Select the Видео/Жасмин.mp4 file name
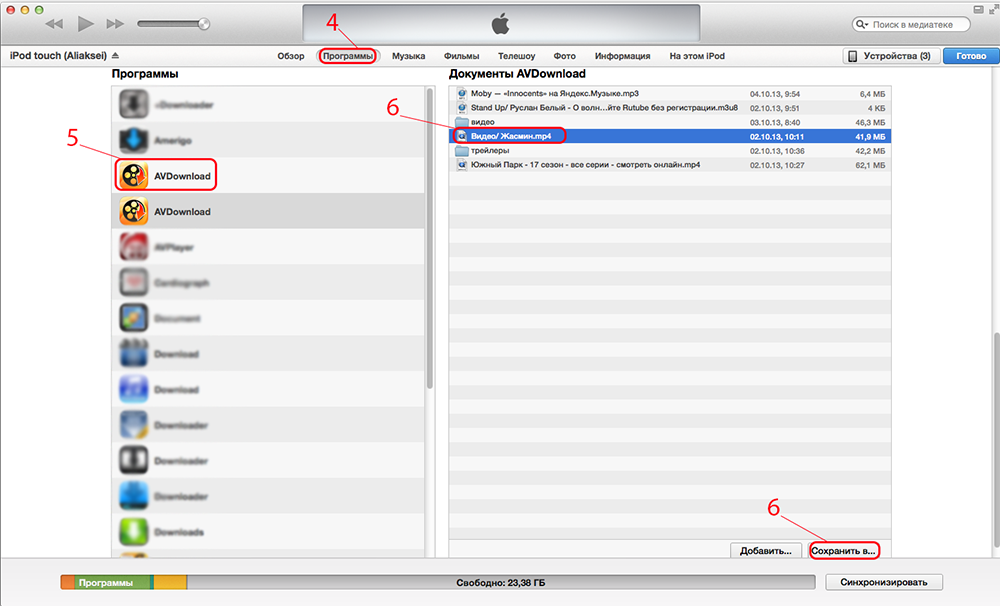1000x606 pixels. pyautogui.click(x=511, y=137)
